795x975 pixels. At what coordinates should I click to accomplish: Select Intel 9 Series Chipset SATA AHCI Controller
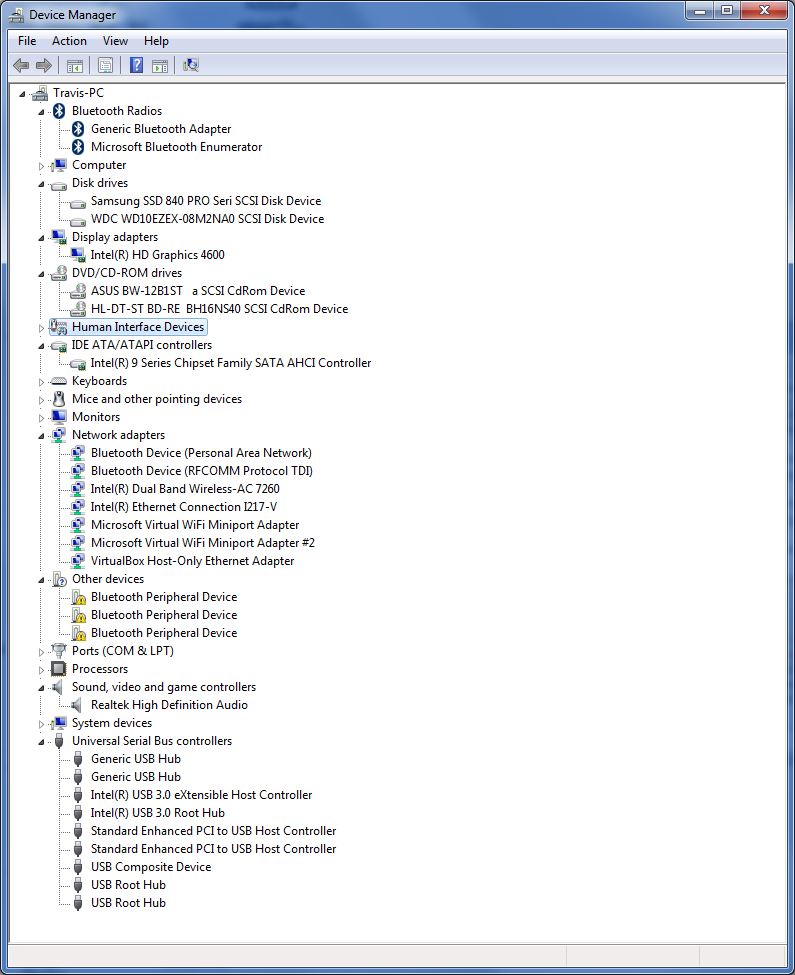pos(231,363)
